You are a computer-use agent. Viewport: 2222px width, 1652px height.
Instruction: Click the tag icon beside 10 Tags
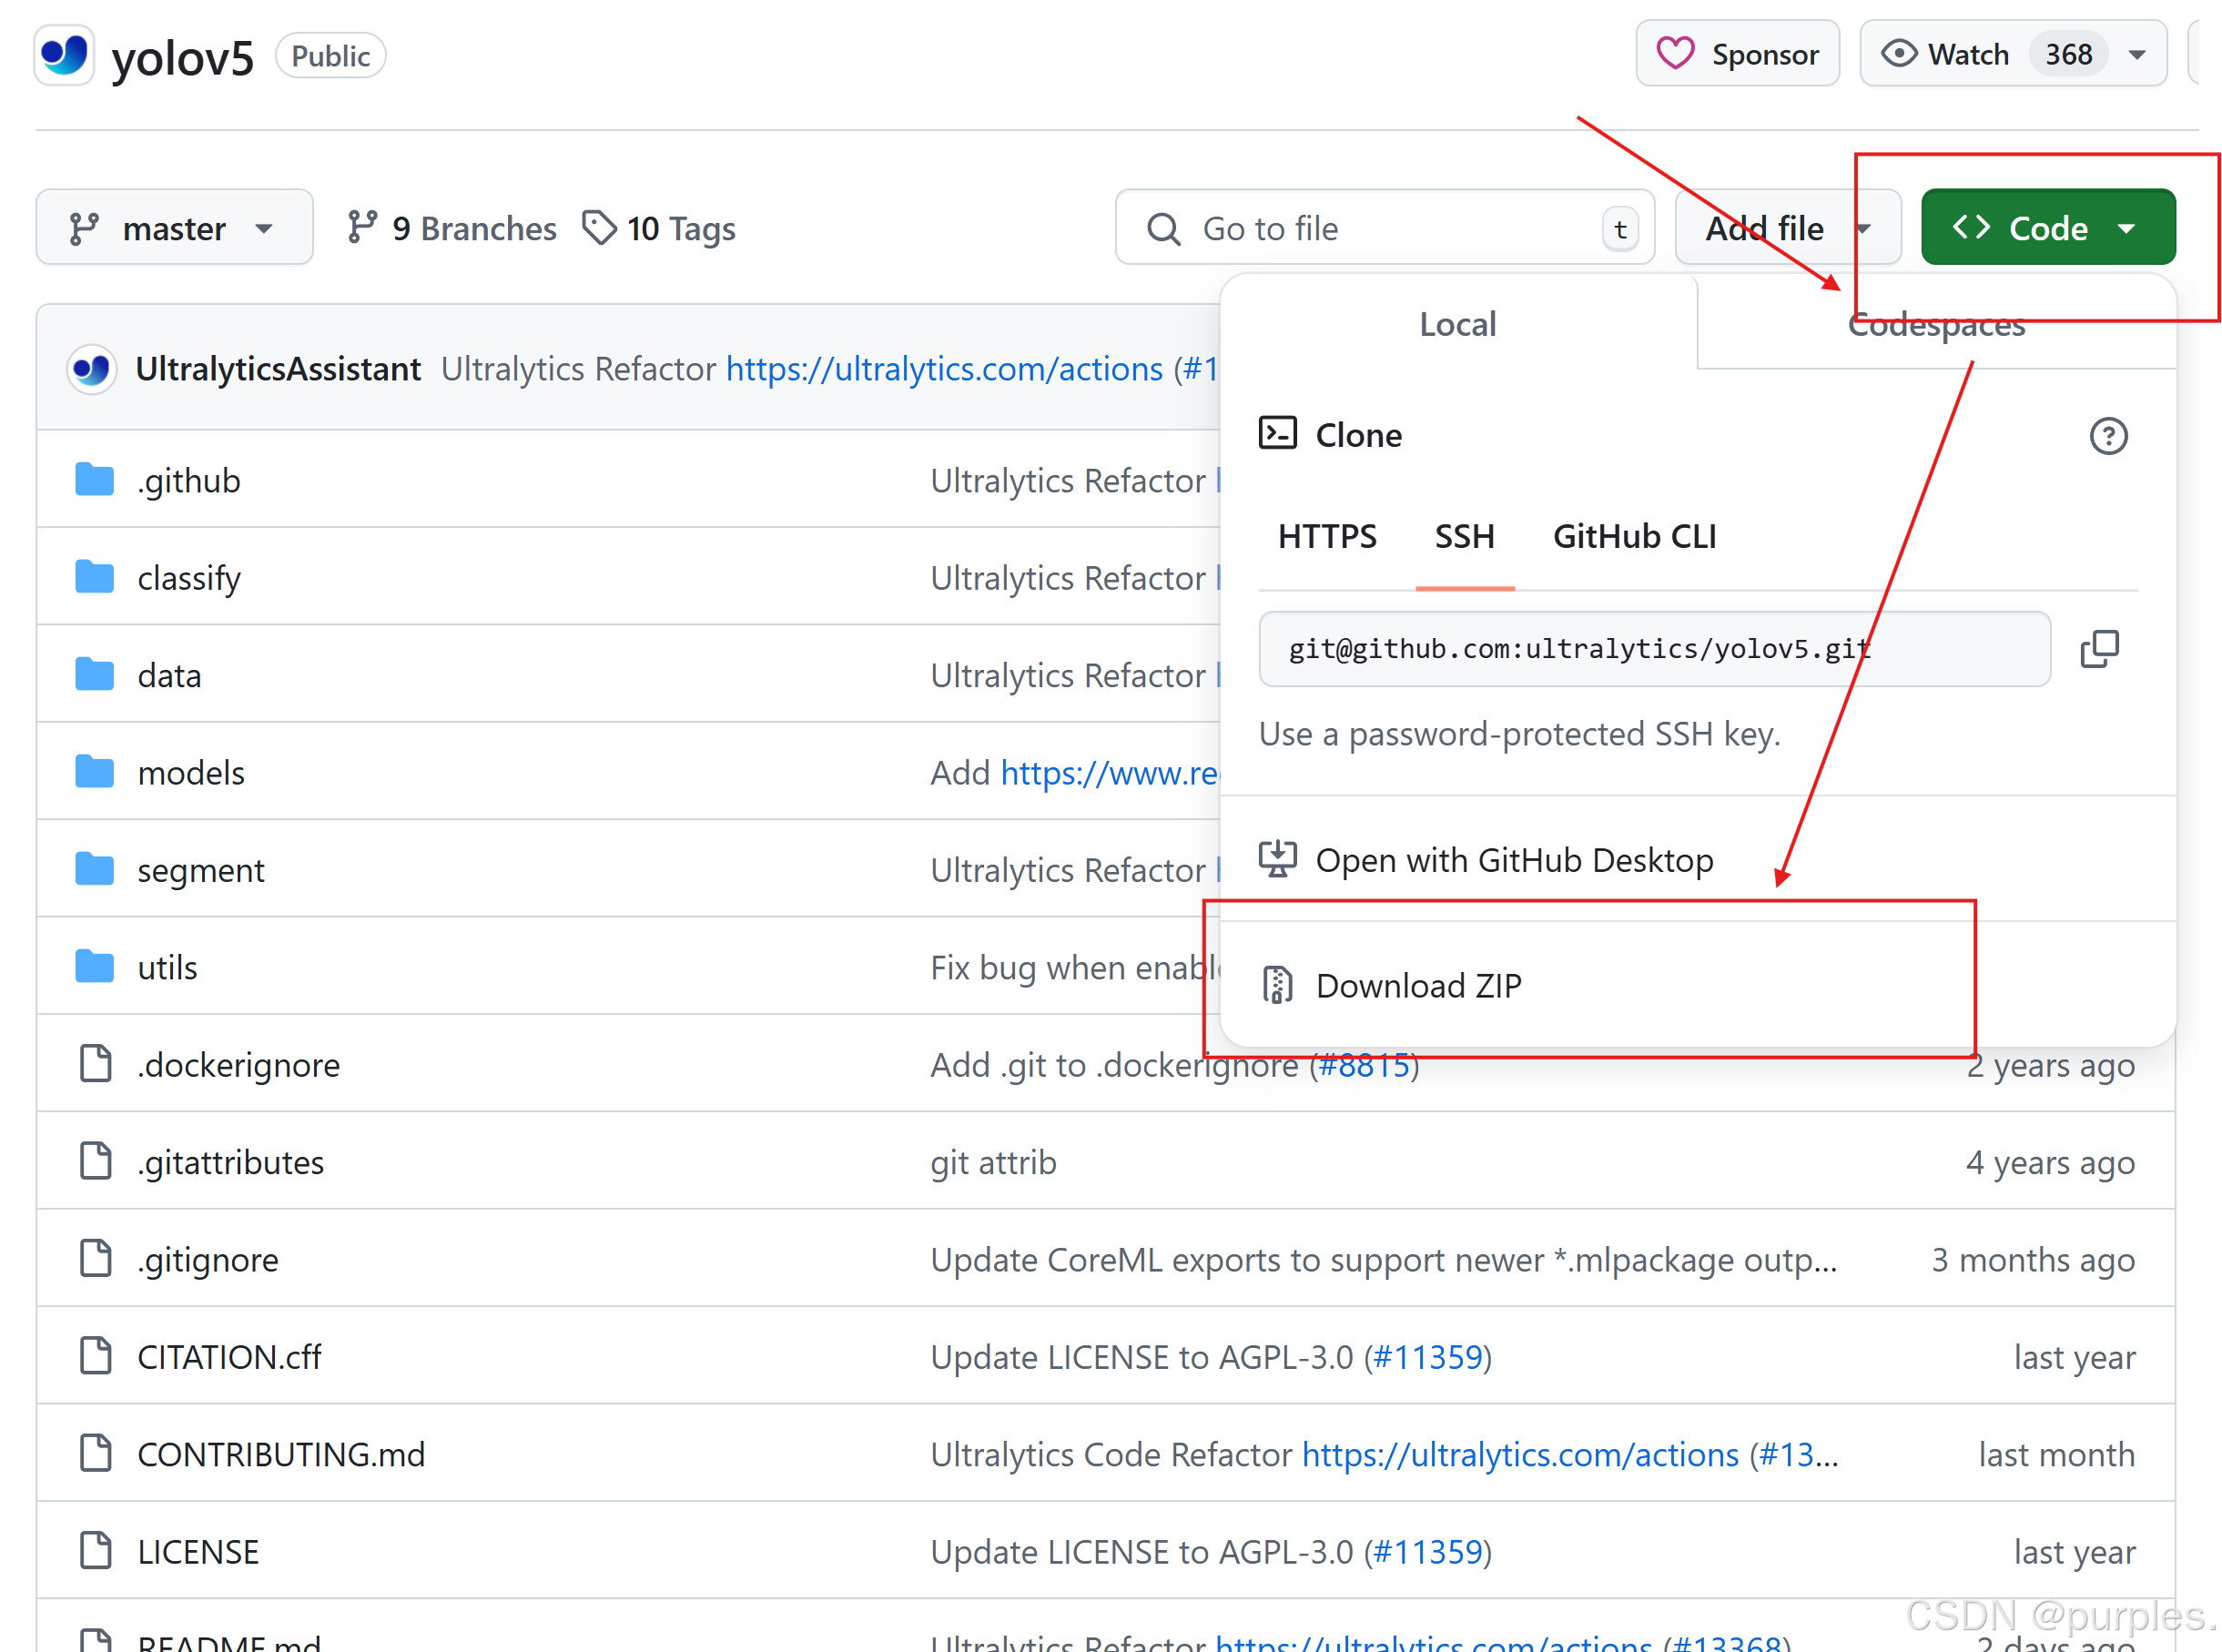pos(599,227)
